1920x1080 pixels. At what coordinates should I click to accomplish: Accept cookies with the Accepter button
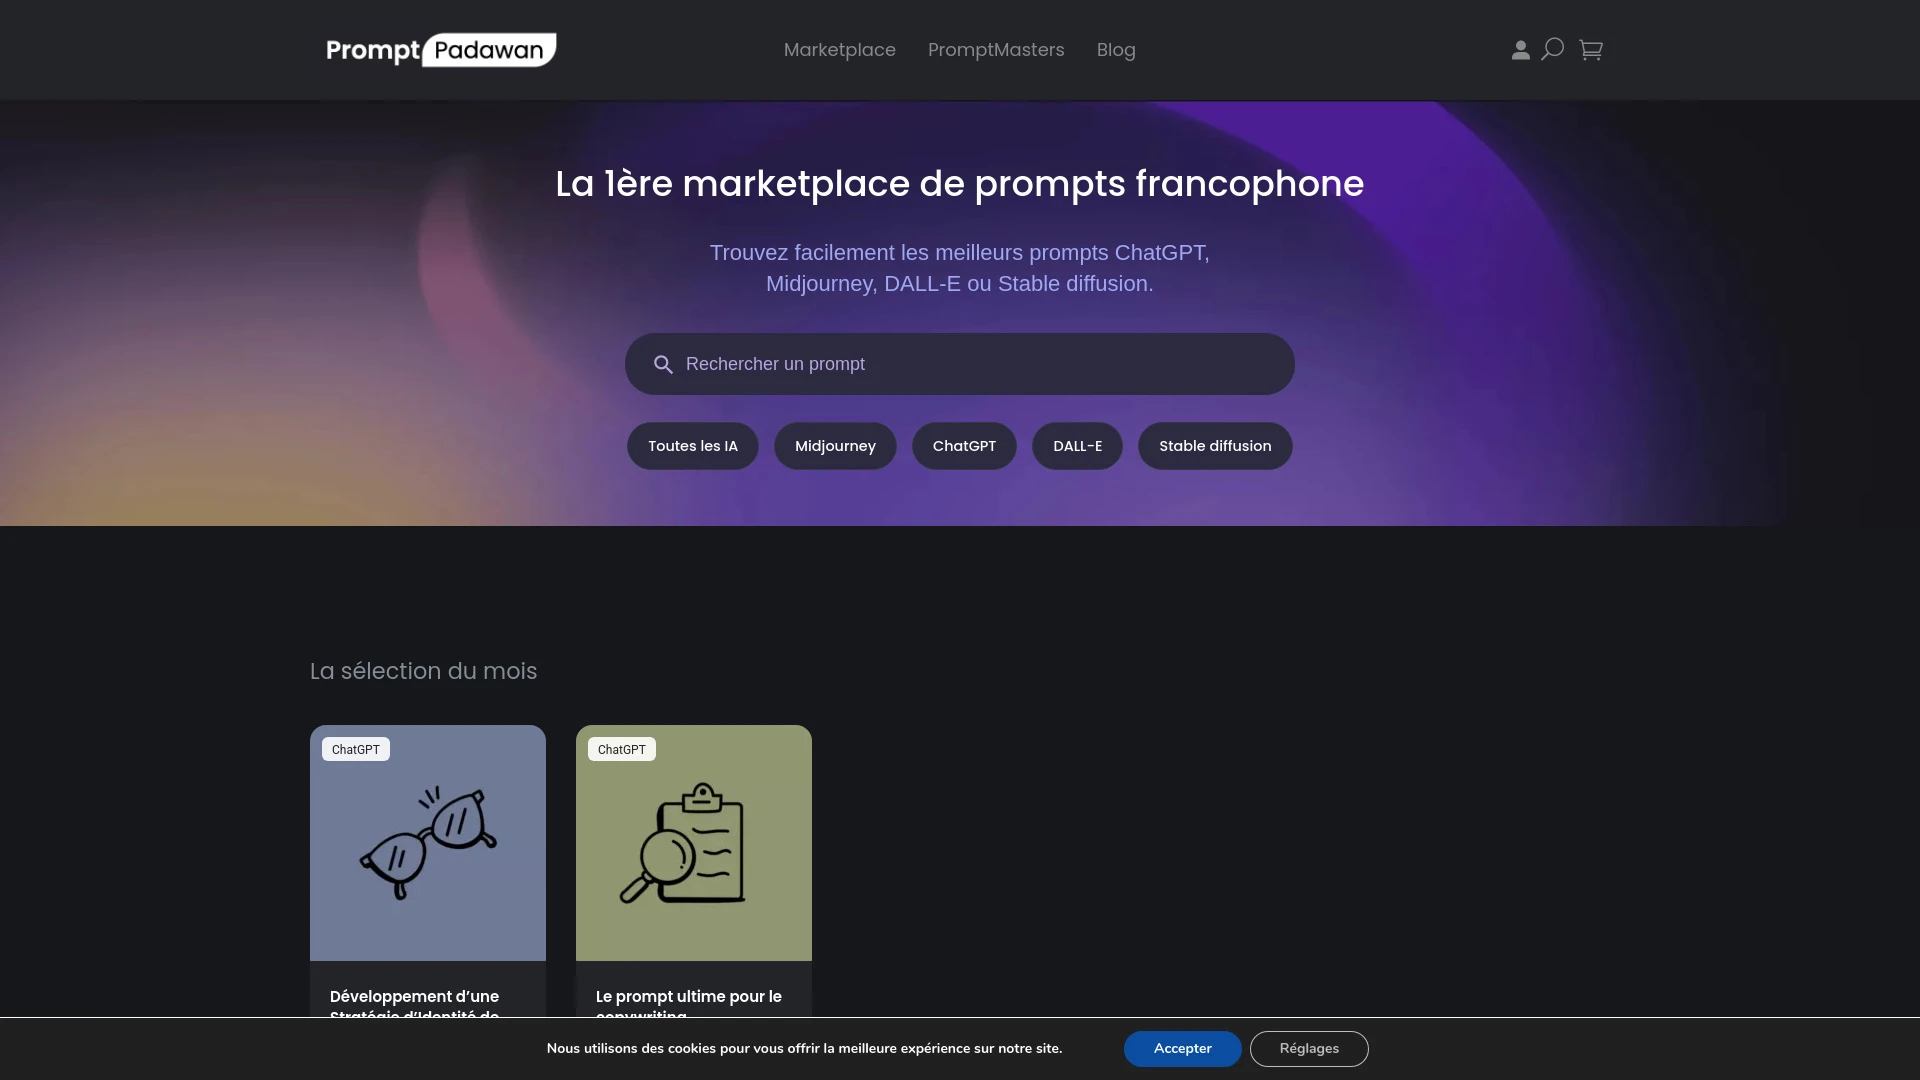tap(1182, 1048)
